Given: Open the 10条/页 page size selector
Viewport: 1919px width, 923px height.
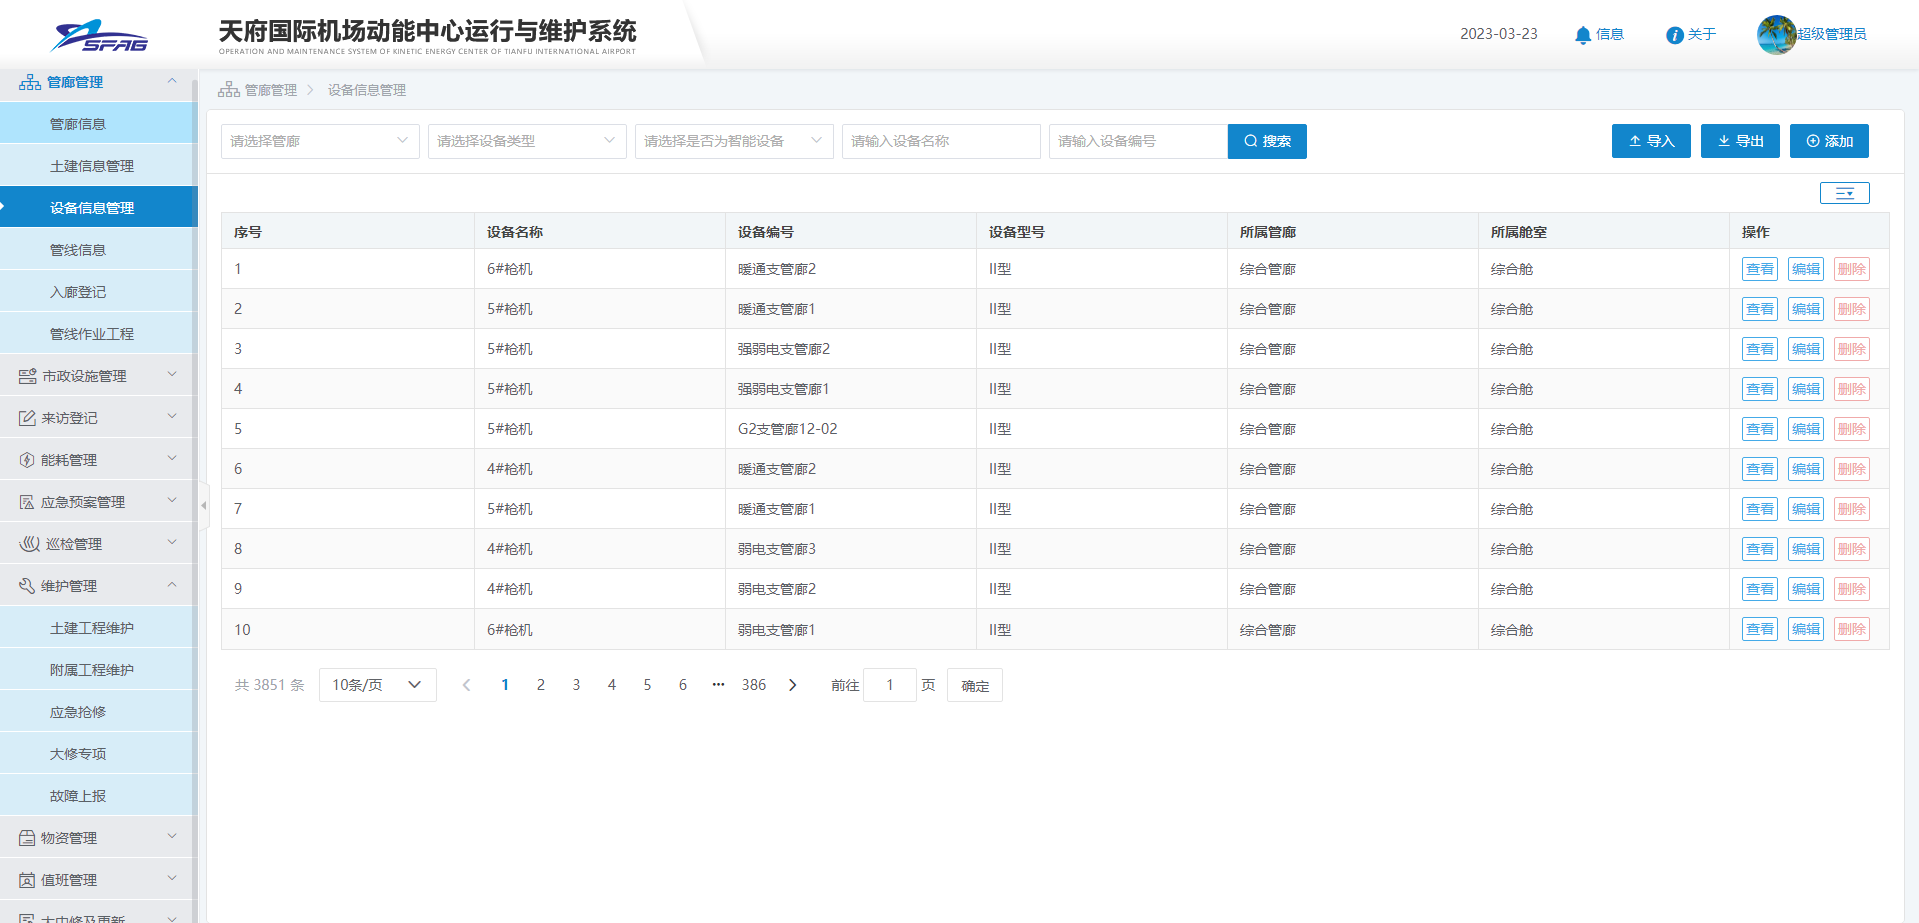Looking at the screenshot, I should coord(377,685).
